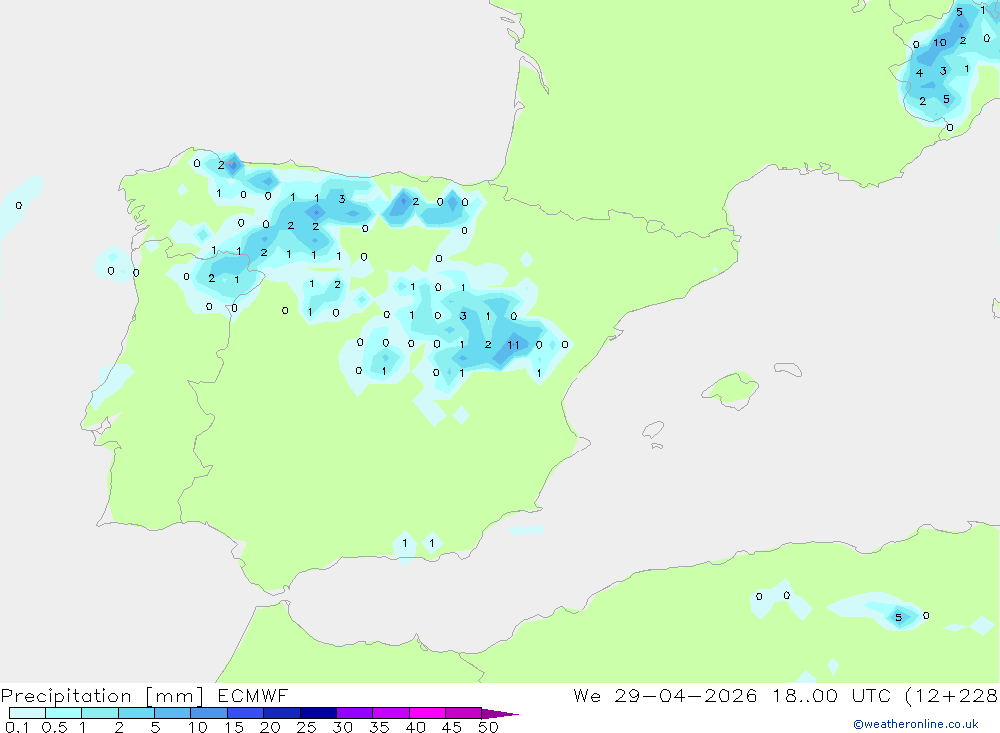Click legend label '15'
The image size is (1000, 733).
click(x=234, y=727)
